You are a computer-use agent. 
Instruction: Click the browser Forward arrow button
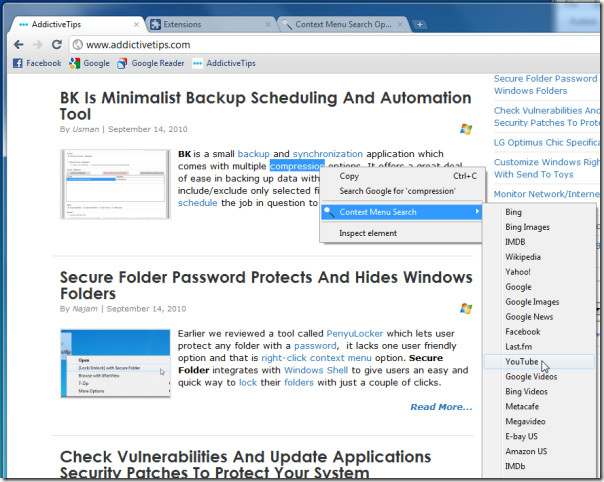37,45
